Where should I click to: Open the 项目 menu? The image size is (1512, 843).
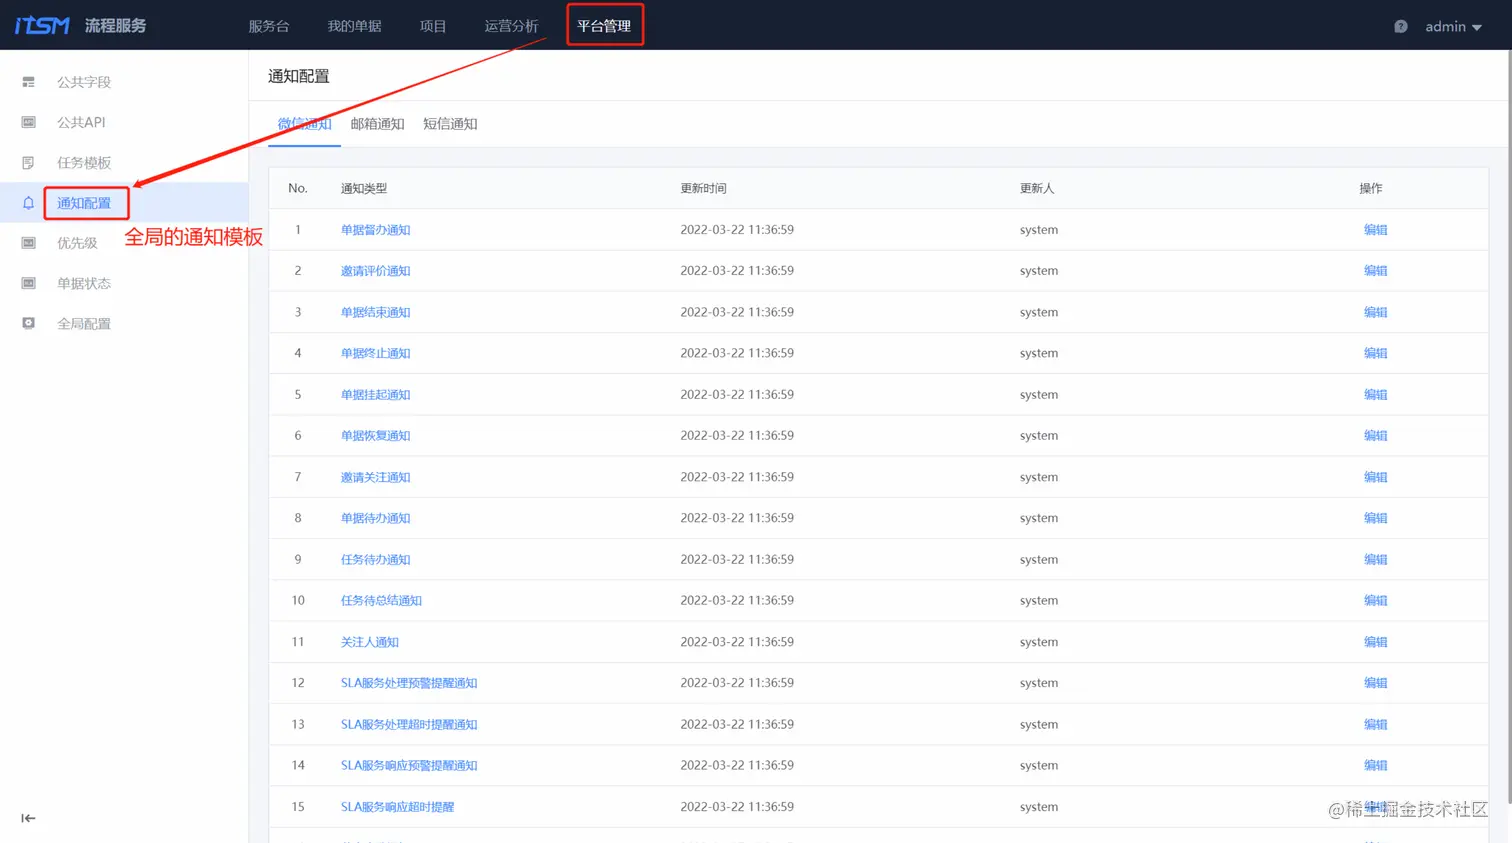click(x=433, y=26)
